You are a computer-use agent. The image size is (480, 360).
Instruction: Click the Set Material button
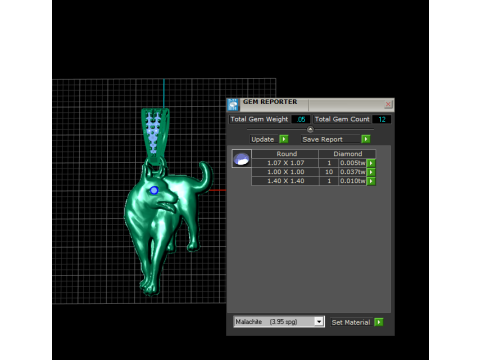click(x=351, y=322)
